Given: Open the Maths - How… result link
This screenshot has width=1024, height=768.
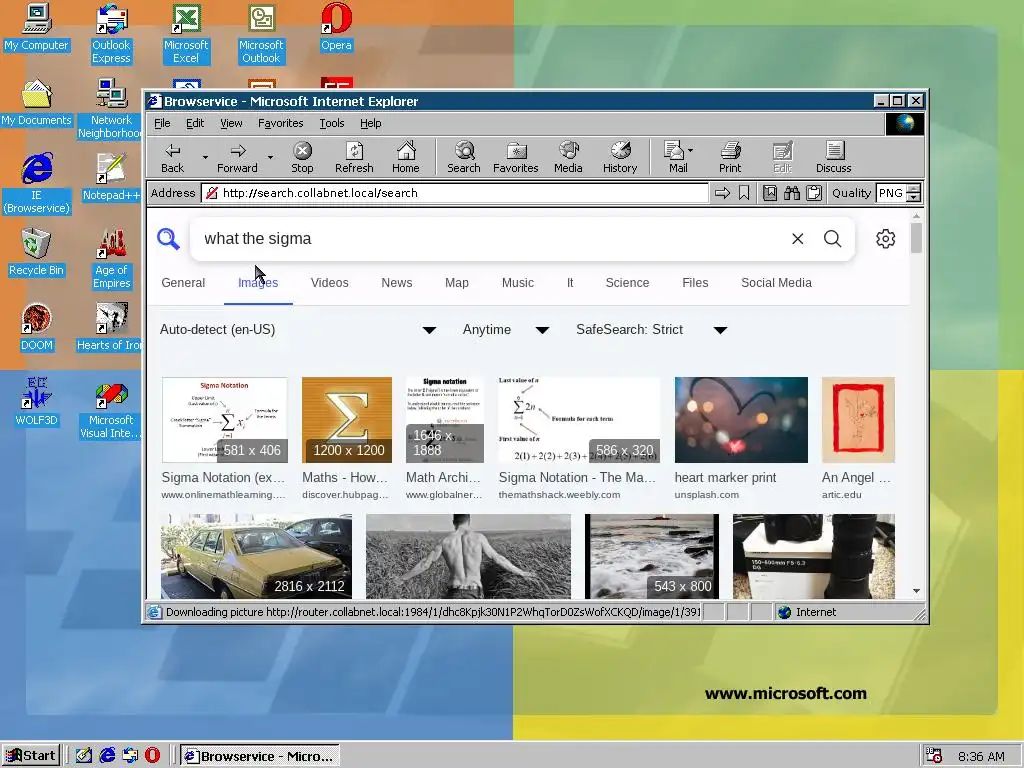Looking at the screenshot, I should point(345,477).
